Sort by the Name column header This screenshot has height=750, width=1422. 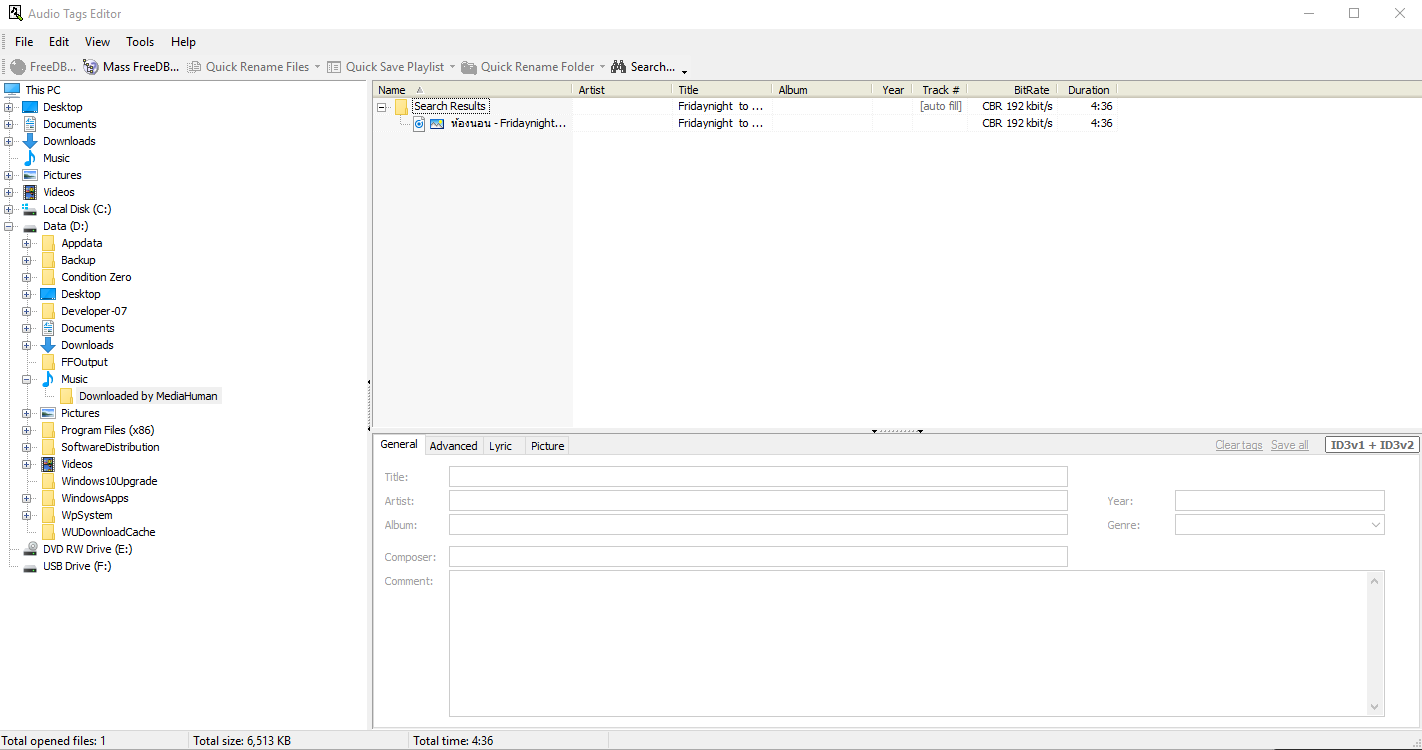[472, 90]
